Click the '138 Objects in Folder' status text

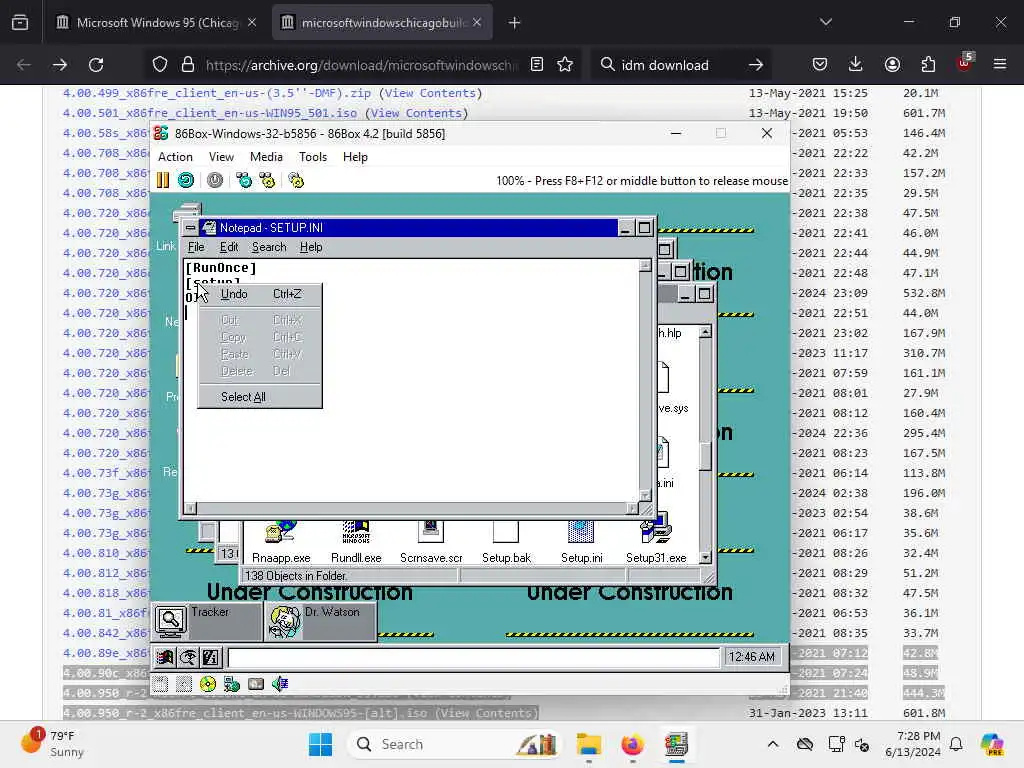coord(296,575)
